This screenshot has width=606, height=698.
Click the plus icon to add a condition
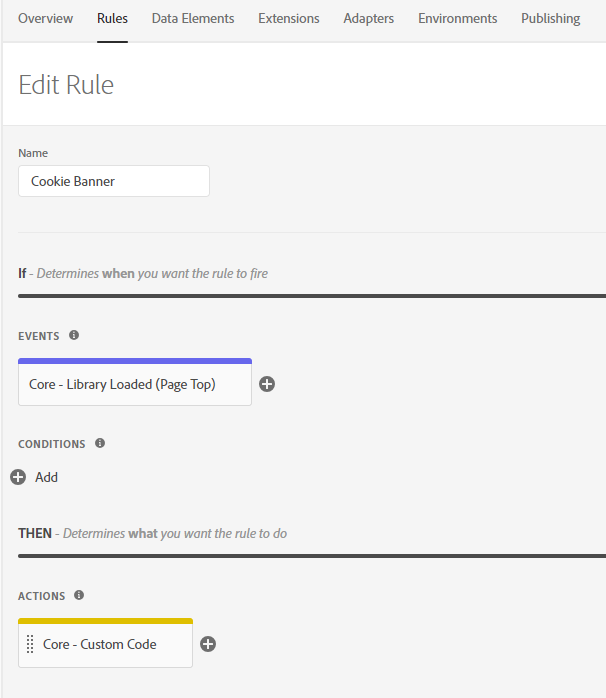tap(18, 477)
